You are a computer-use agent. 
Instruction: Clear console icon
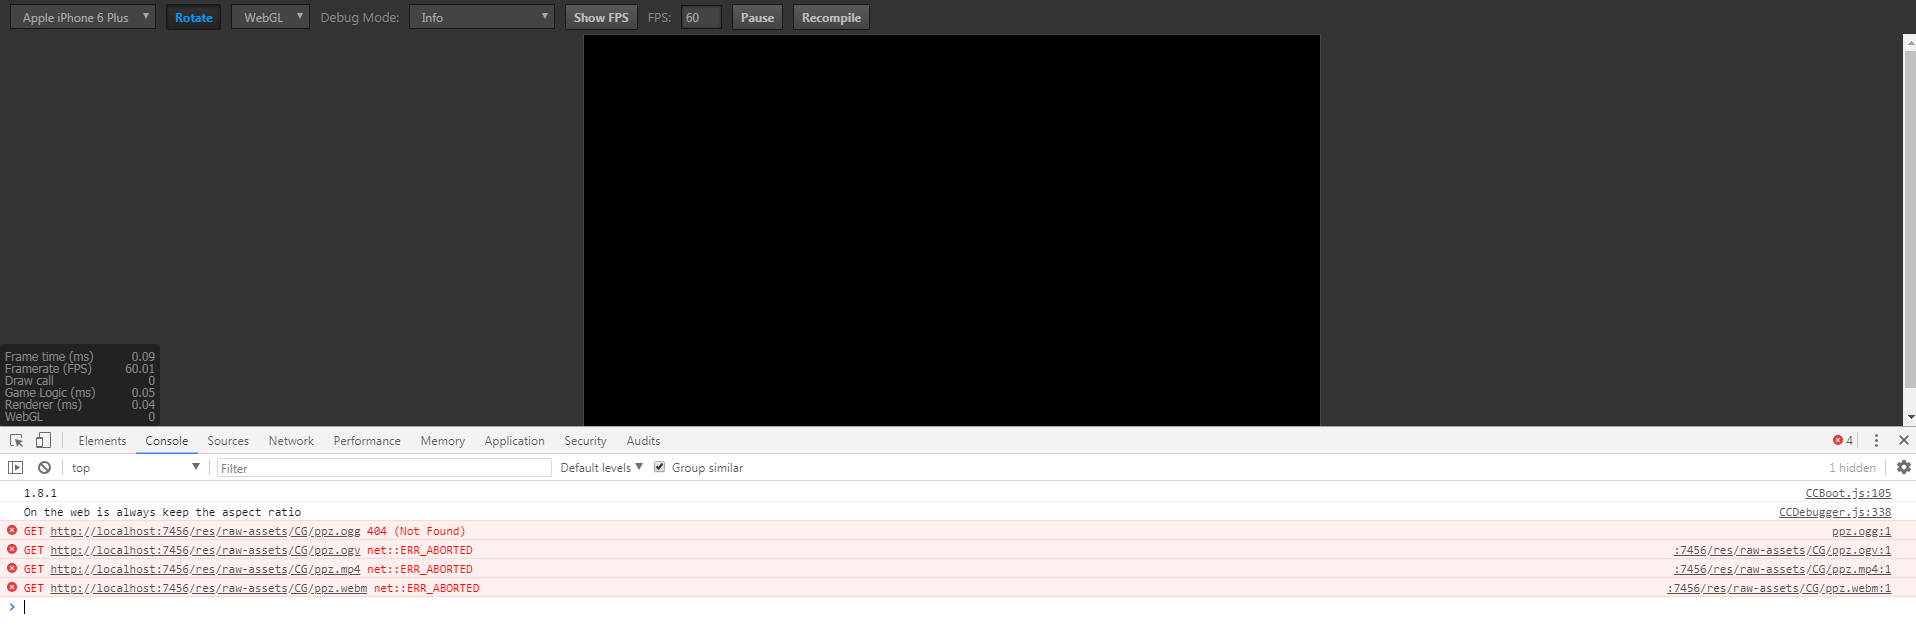click(x=44, y=467)
